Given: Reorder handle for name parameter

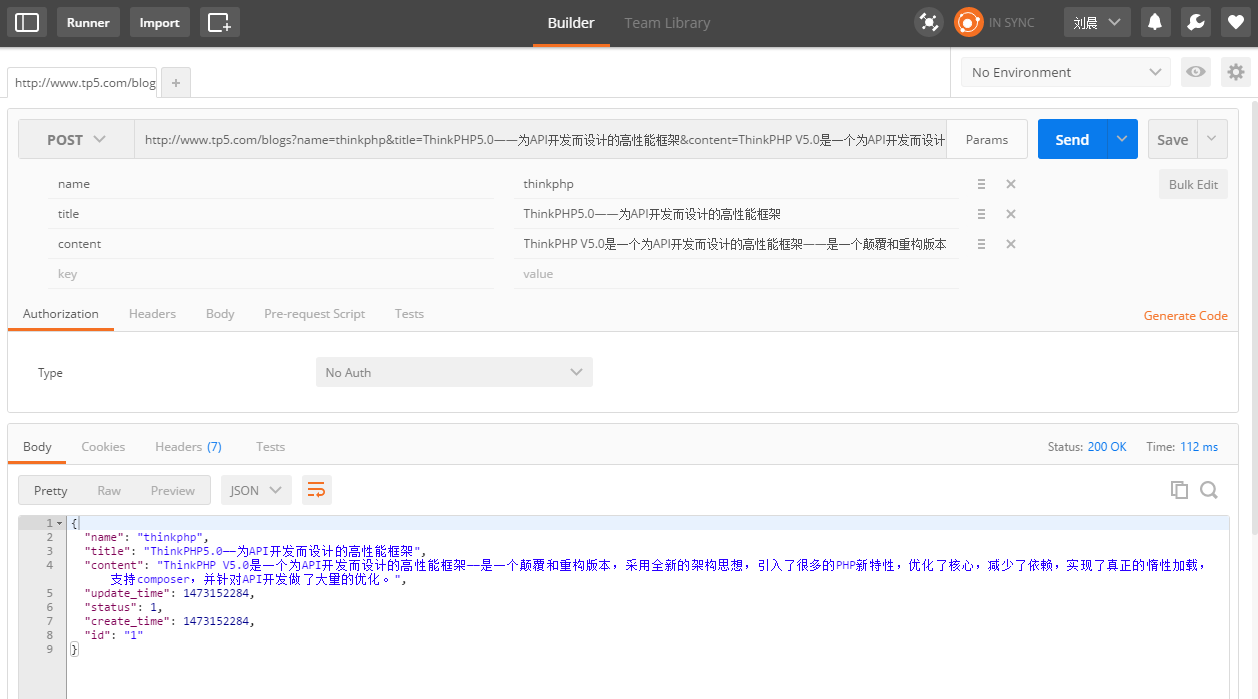Looking at the screenshot, I should 981,184.
